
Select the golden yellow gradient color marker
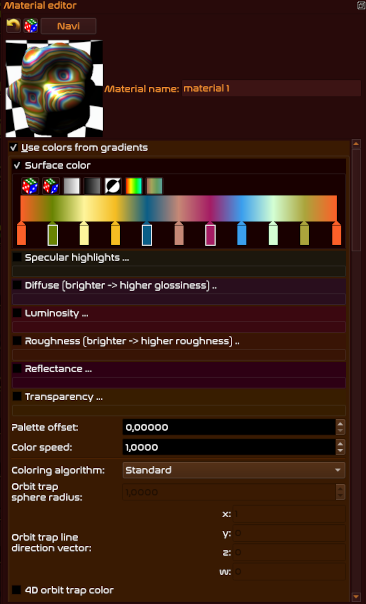click(x=115, y=234)
